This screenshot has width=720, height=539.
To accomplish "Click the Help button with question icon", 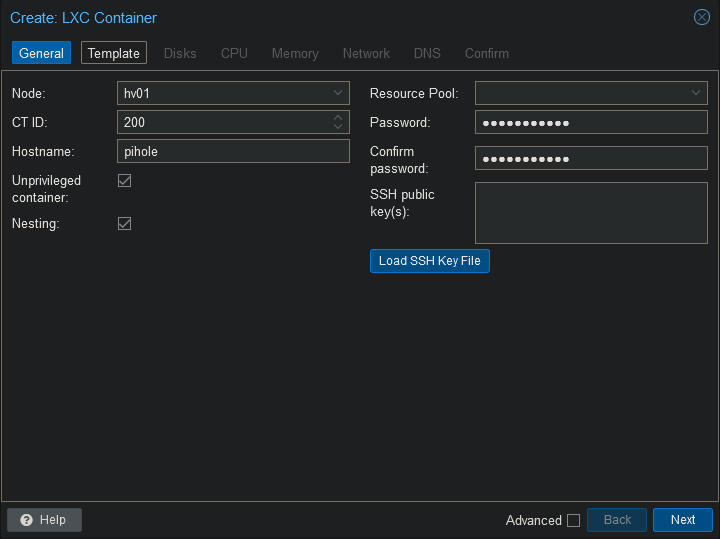I will click(44, 520).
